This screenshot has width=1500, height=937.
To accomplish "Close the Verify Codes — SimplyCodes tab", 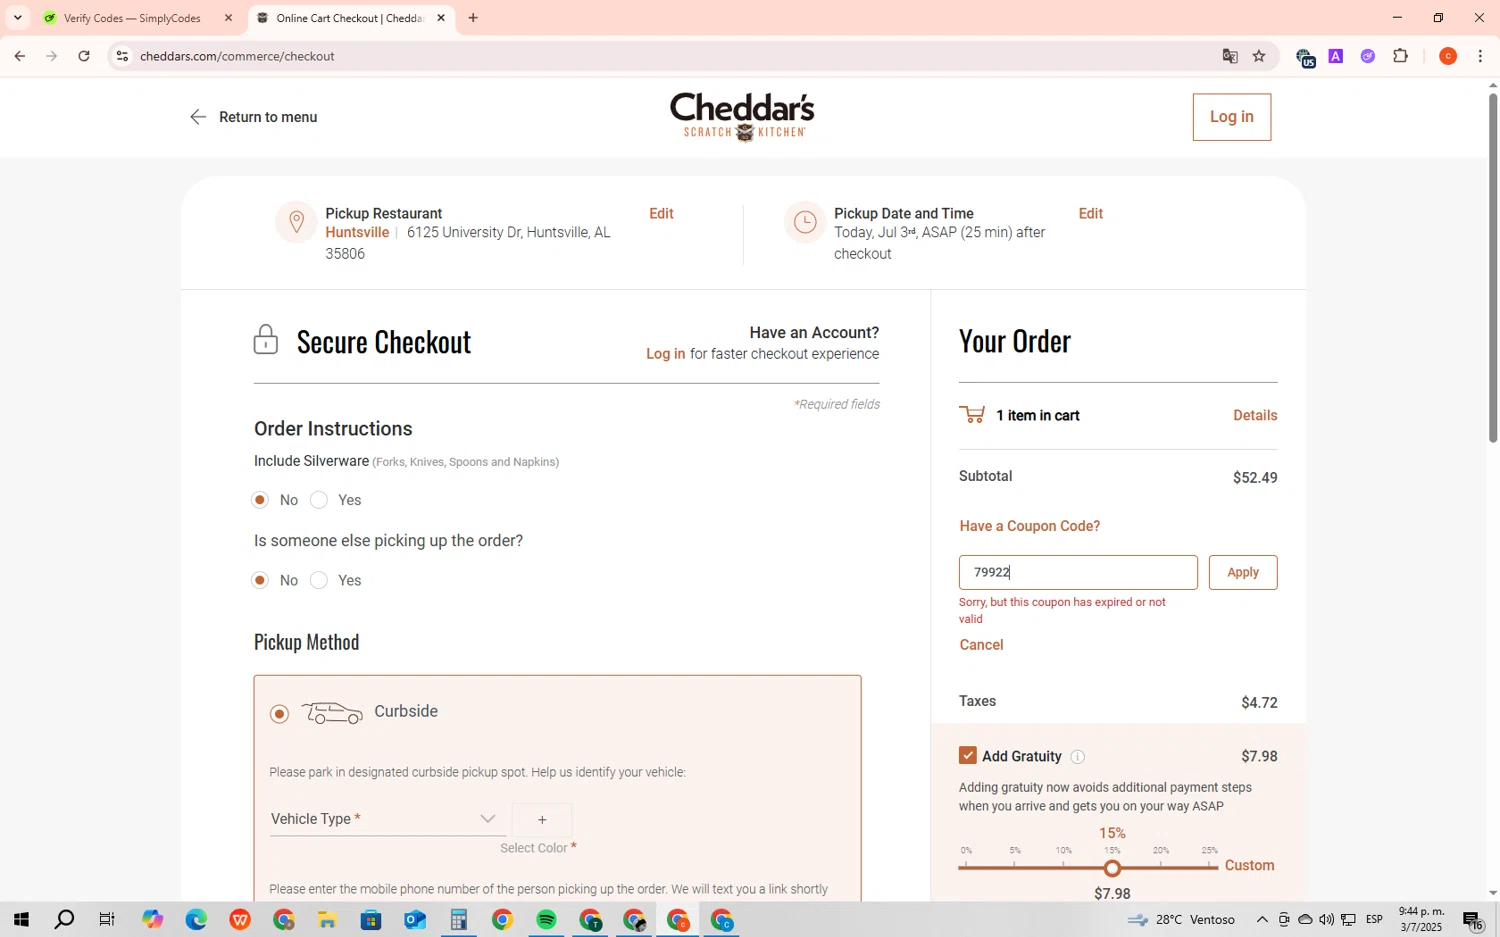I will tap(228, 18).
